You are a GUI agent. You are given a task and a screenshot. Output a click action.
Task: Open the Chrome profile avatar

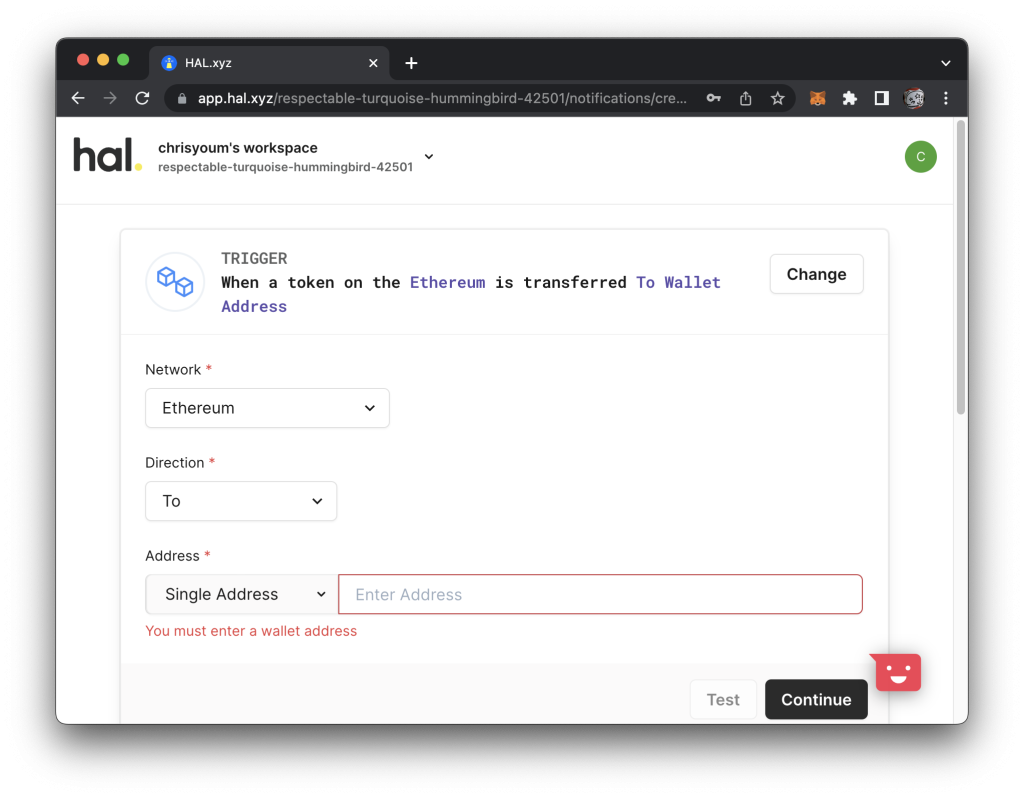pos(914,99)
